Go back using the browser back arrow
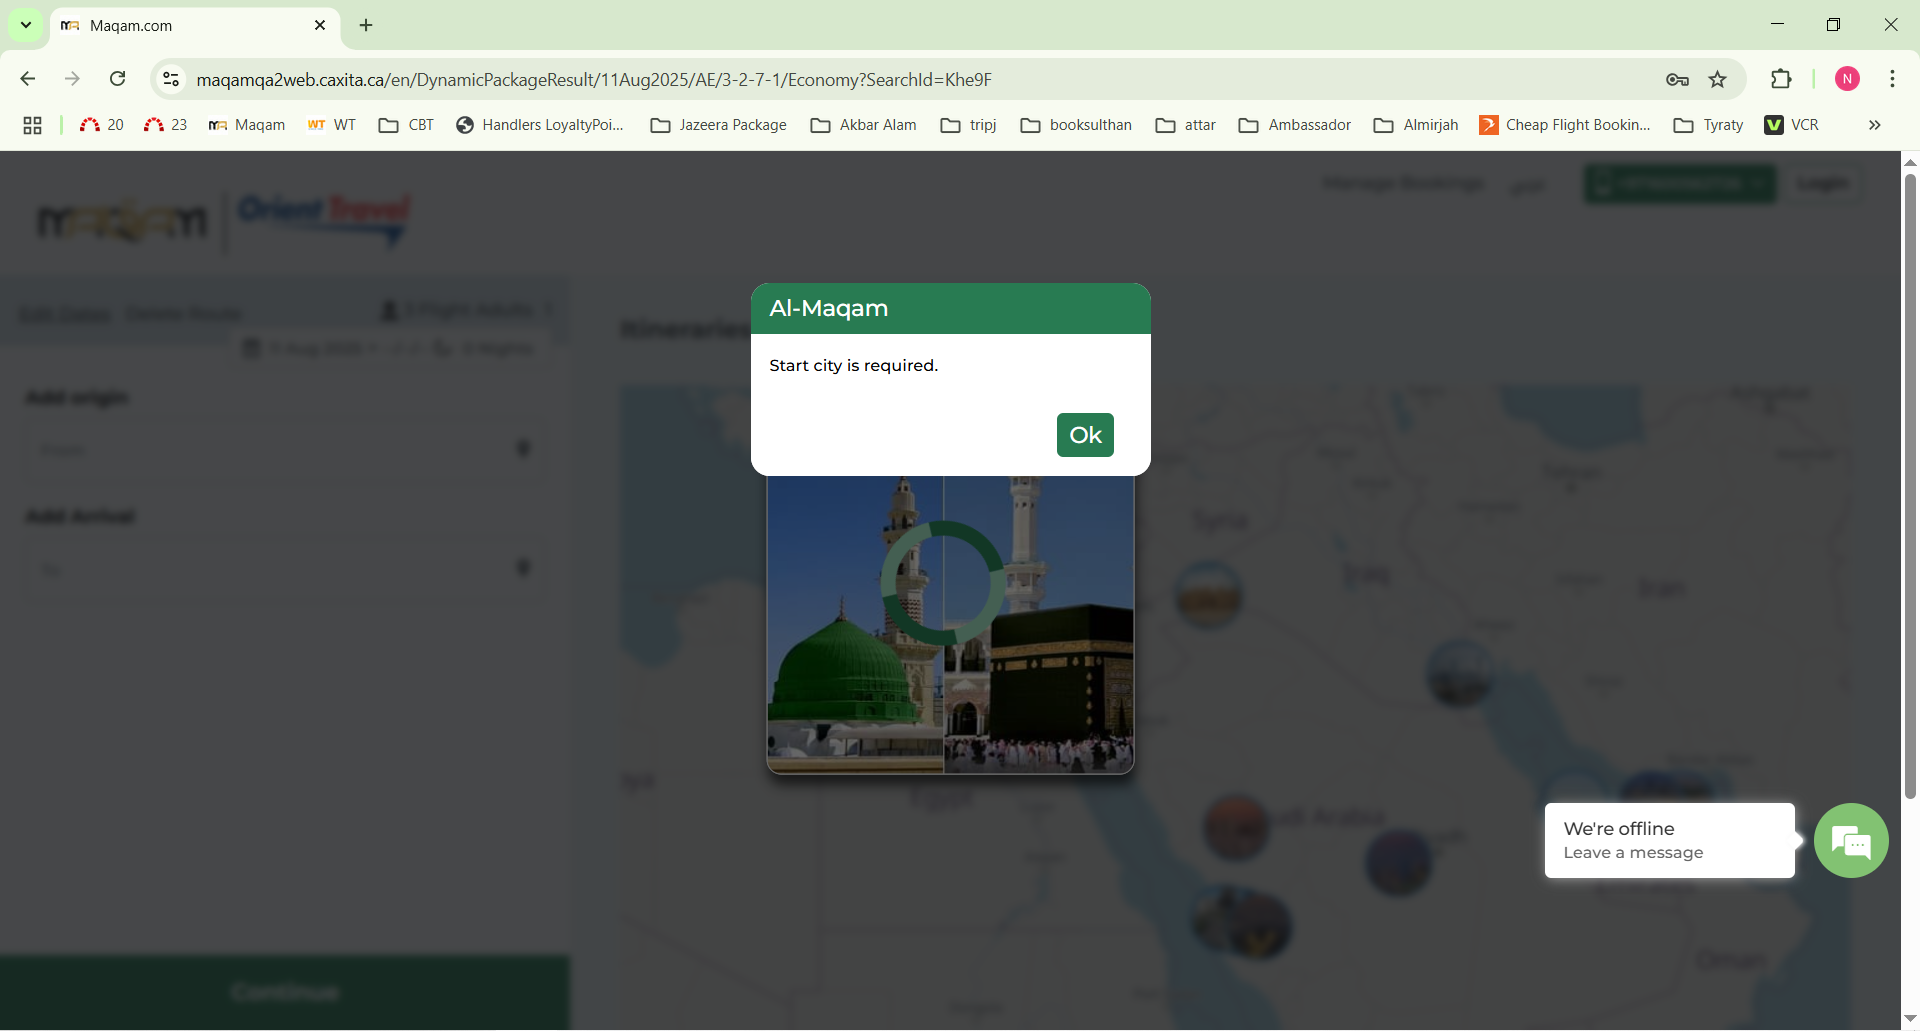Screen dimensions: 1920x1031 [x=28, y=79]
